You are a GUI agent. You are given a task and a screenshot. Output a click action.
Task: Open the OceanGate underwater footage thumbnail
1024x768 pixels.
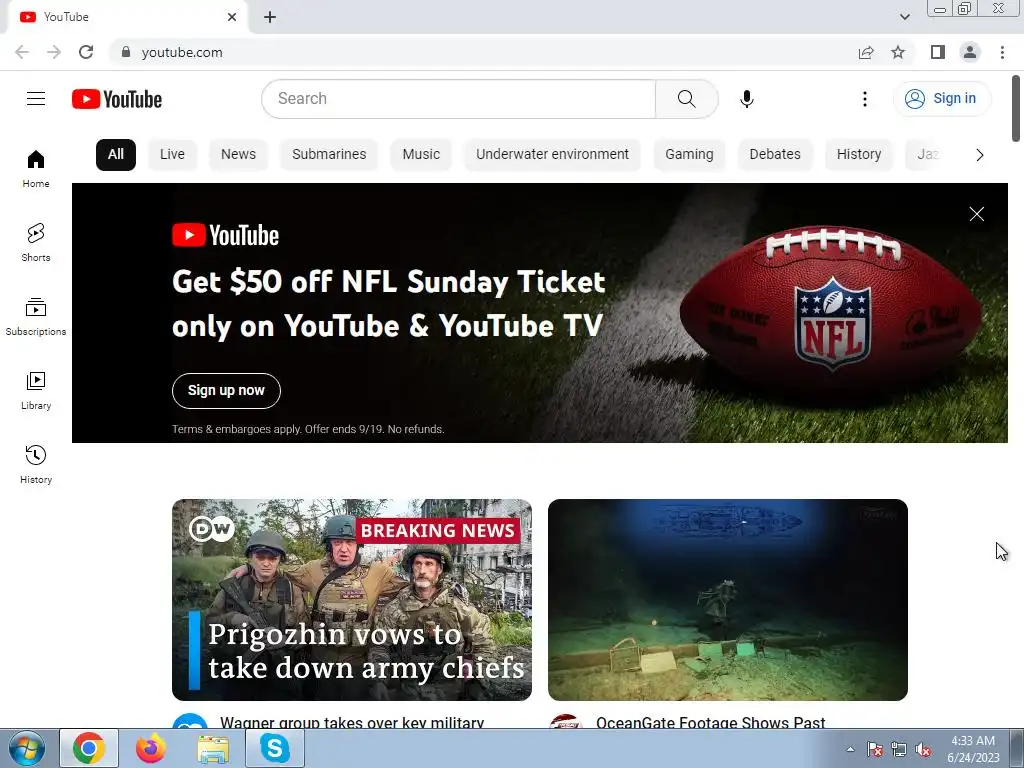[728, 600]
